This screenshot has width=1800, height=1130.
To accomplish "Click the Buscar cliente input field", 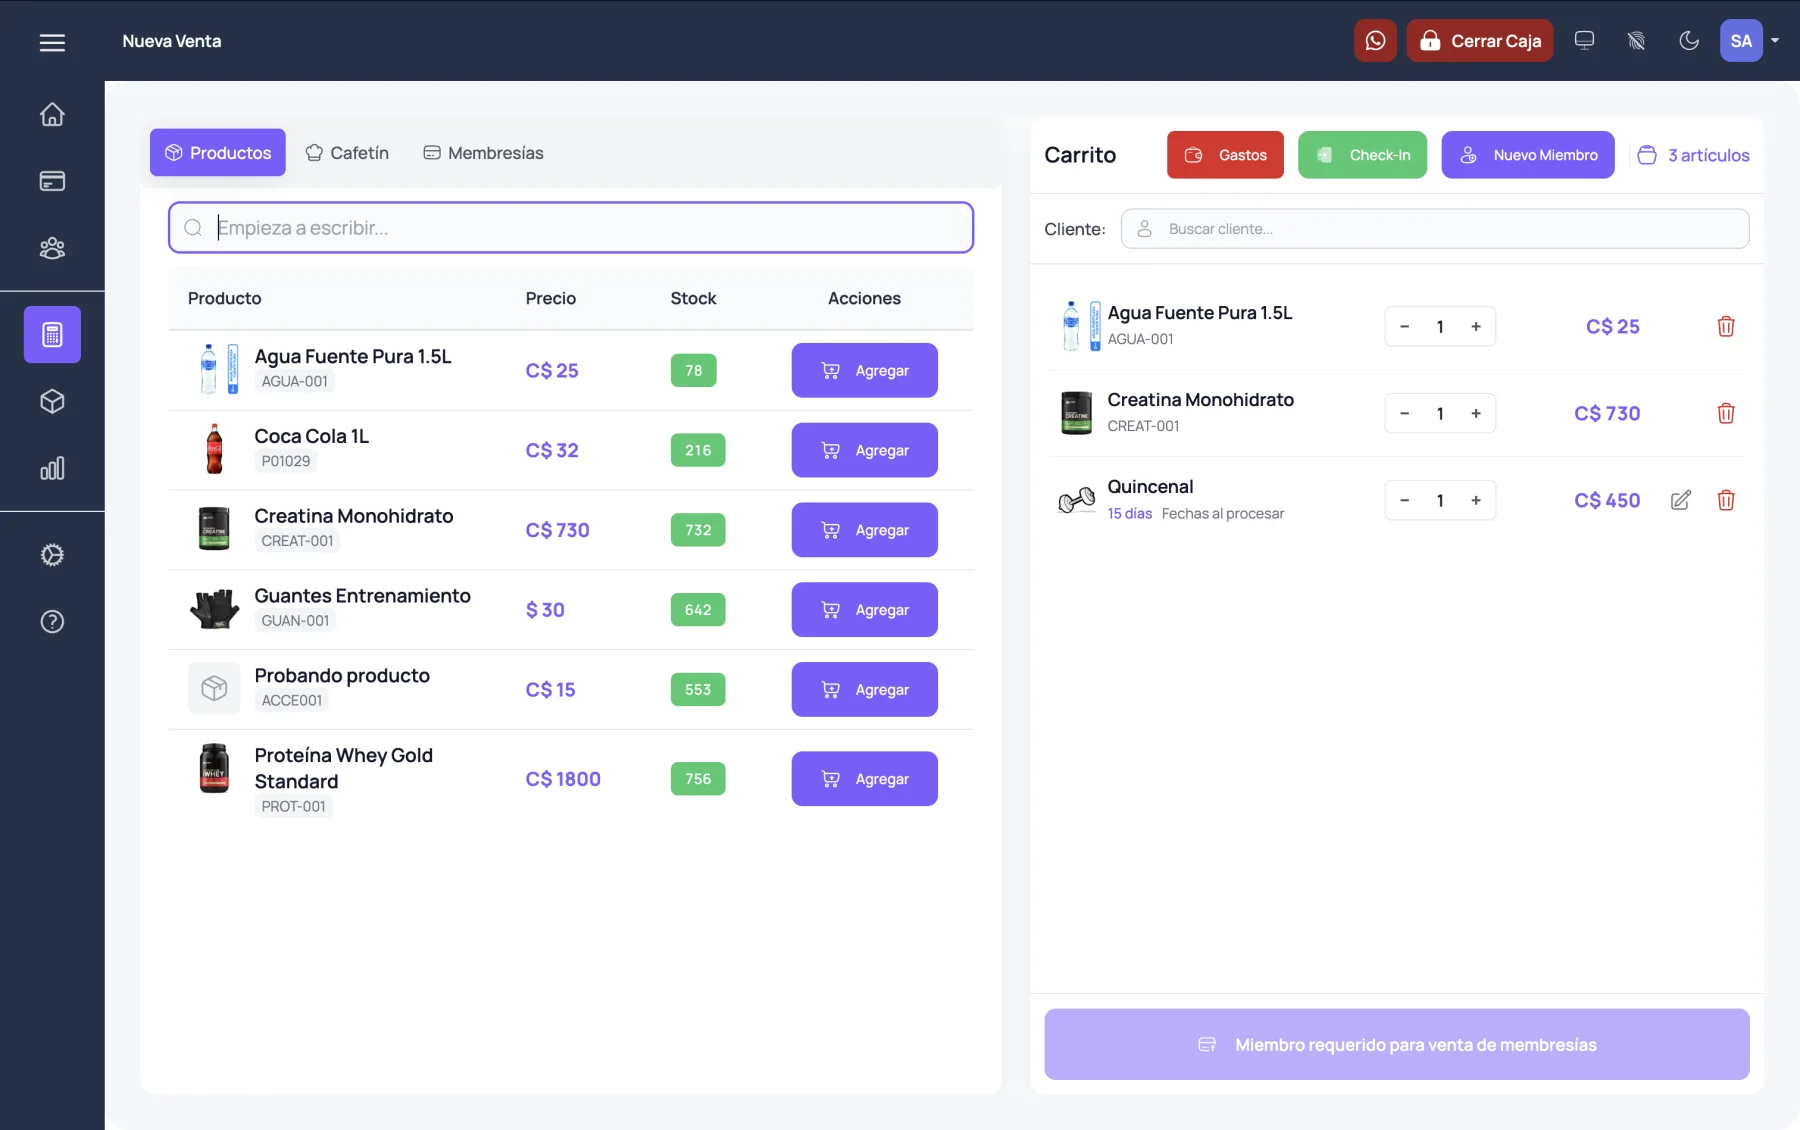I will (1435, 229).
